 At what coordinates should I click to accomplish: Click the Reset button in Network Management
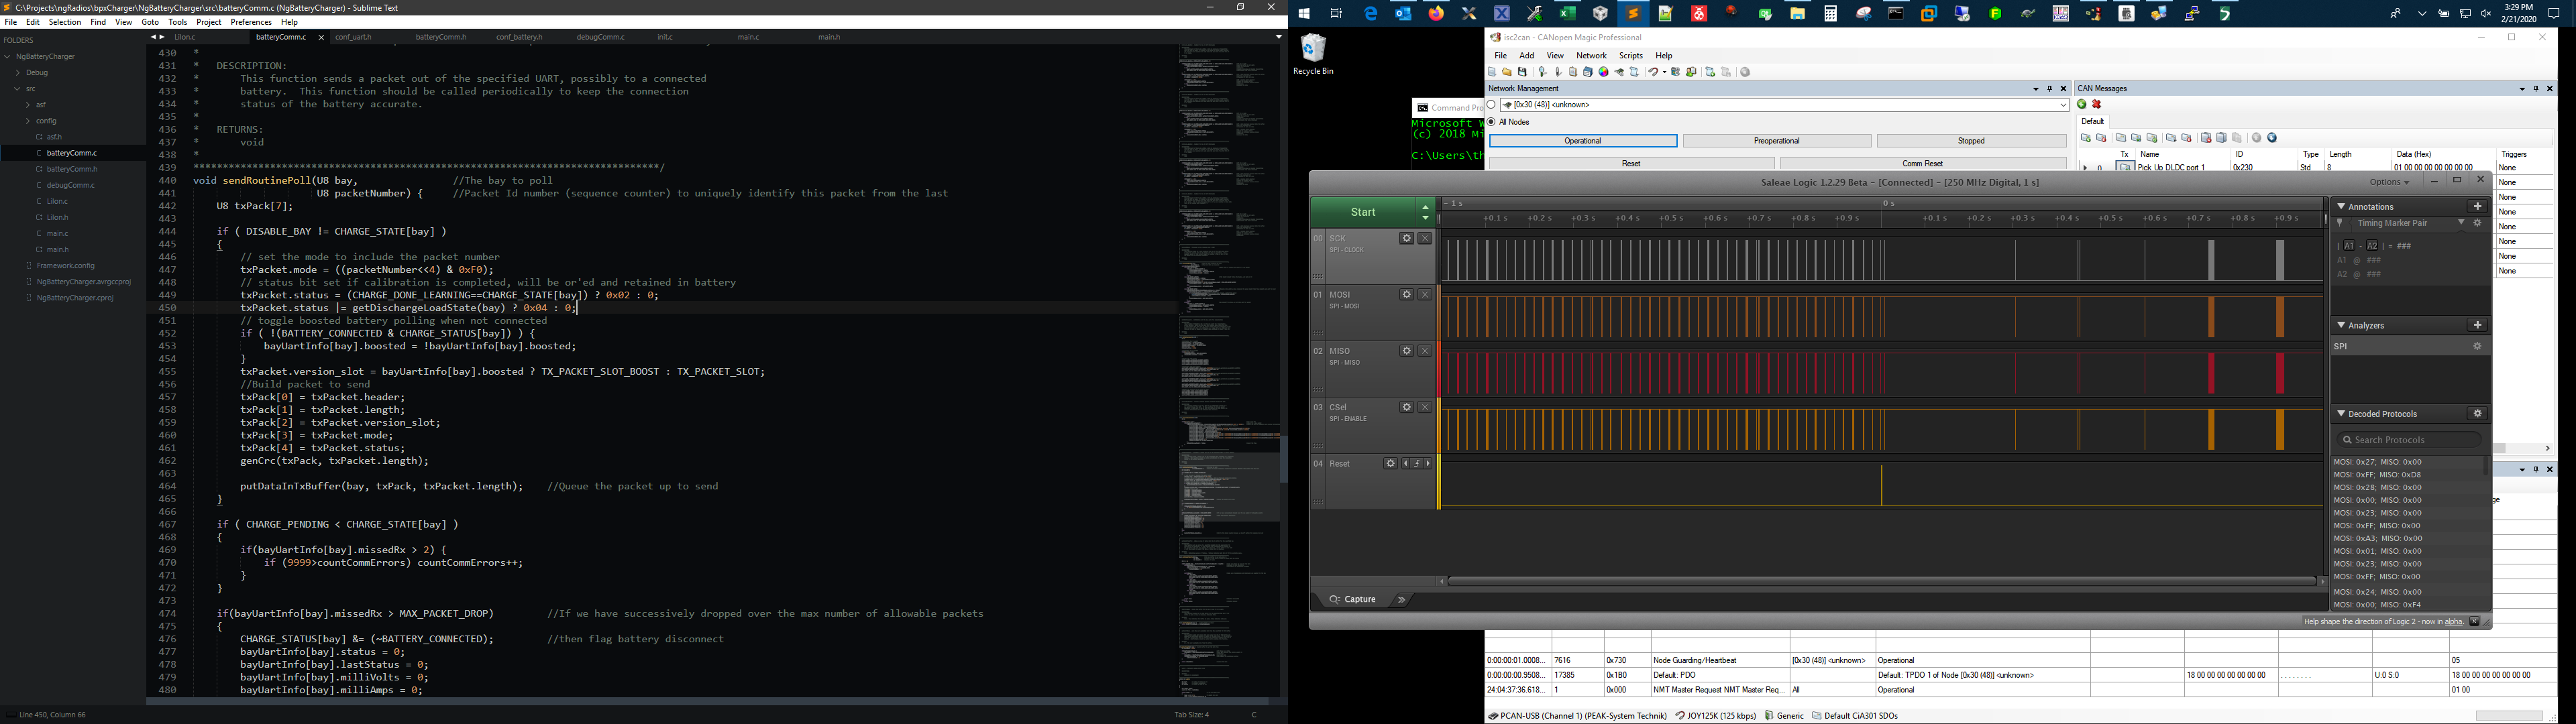click(1630, 163)
